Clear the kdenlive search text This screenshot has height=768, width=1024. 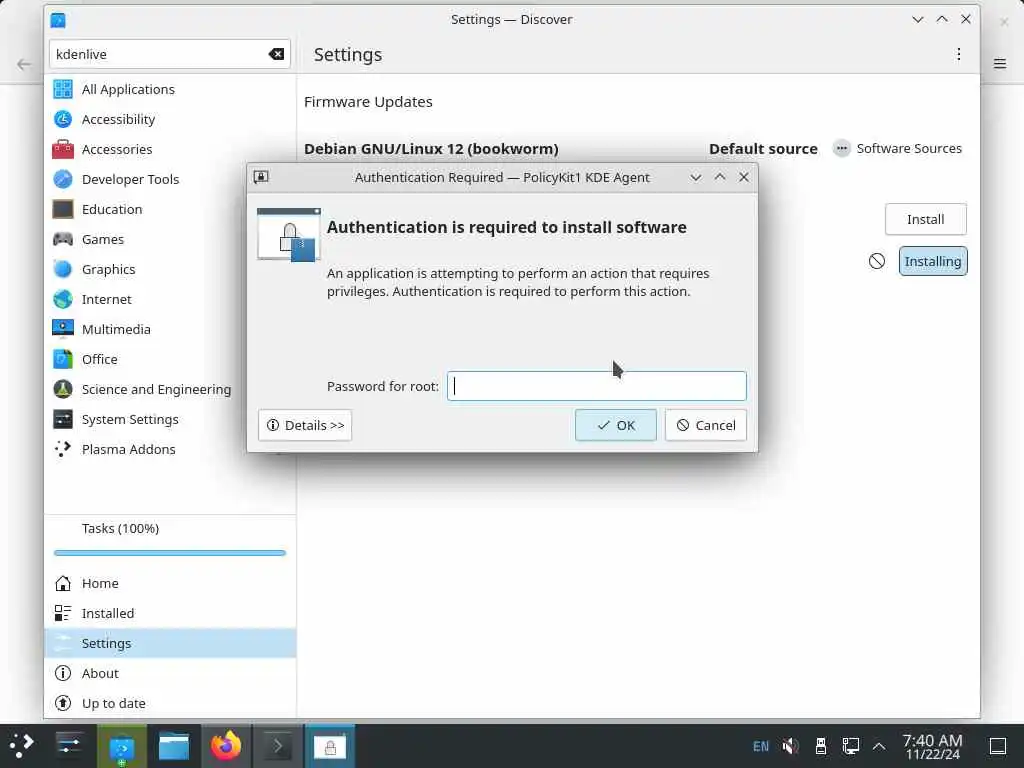pyautogui.click(x=276, y=54)
